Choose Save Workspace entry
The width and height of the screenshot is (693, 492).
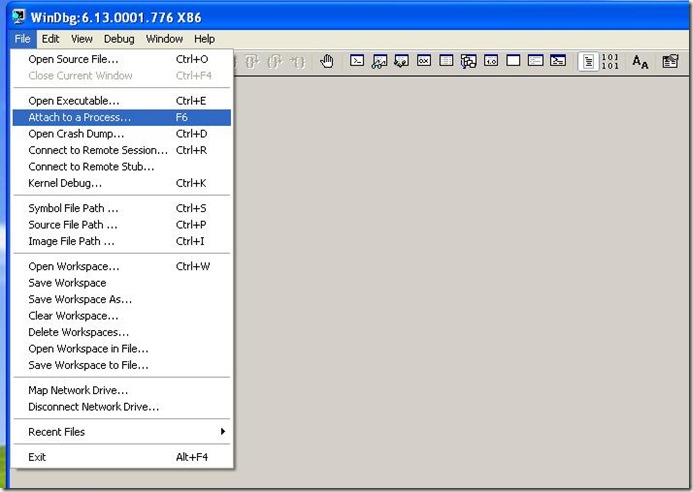pyautogui.click(x=122, y=283)
